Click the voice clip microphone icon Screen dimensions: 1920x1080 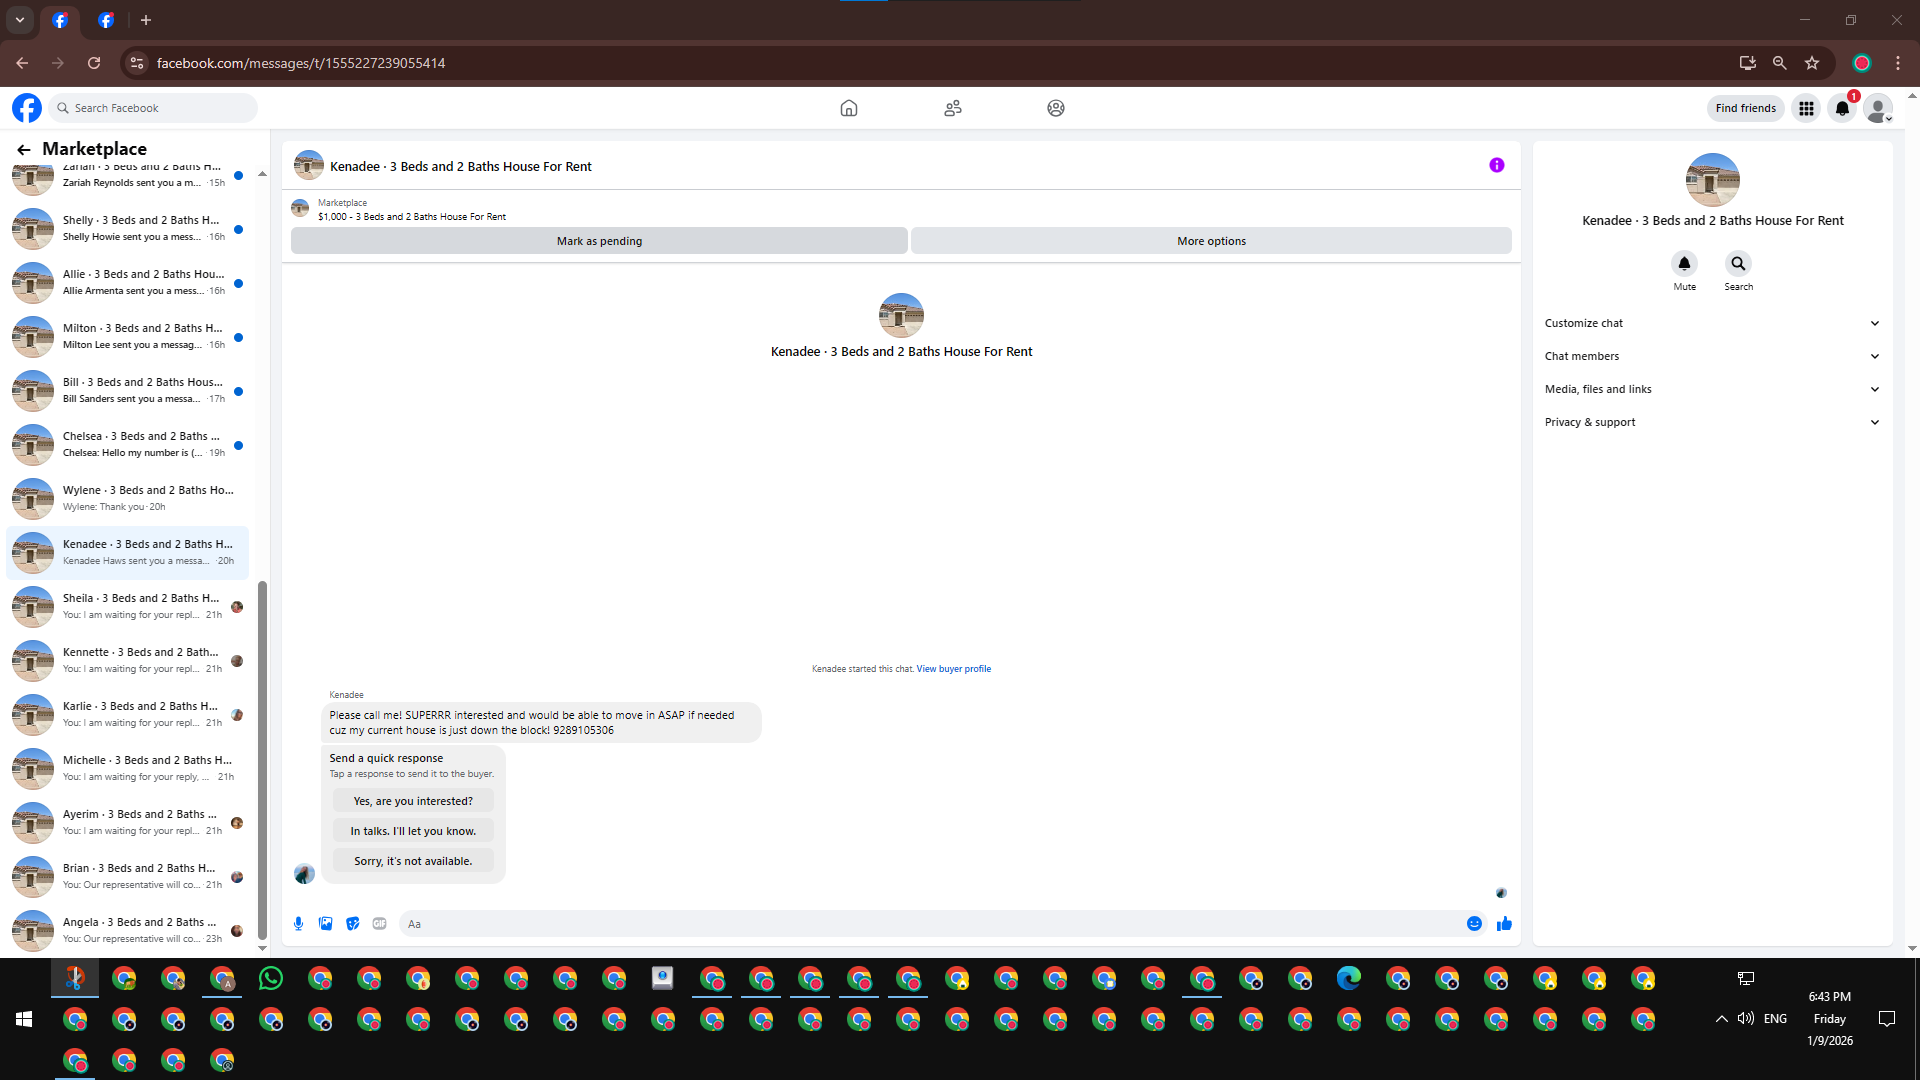298,924
